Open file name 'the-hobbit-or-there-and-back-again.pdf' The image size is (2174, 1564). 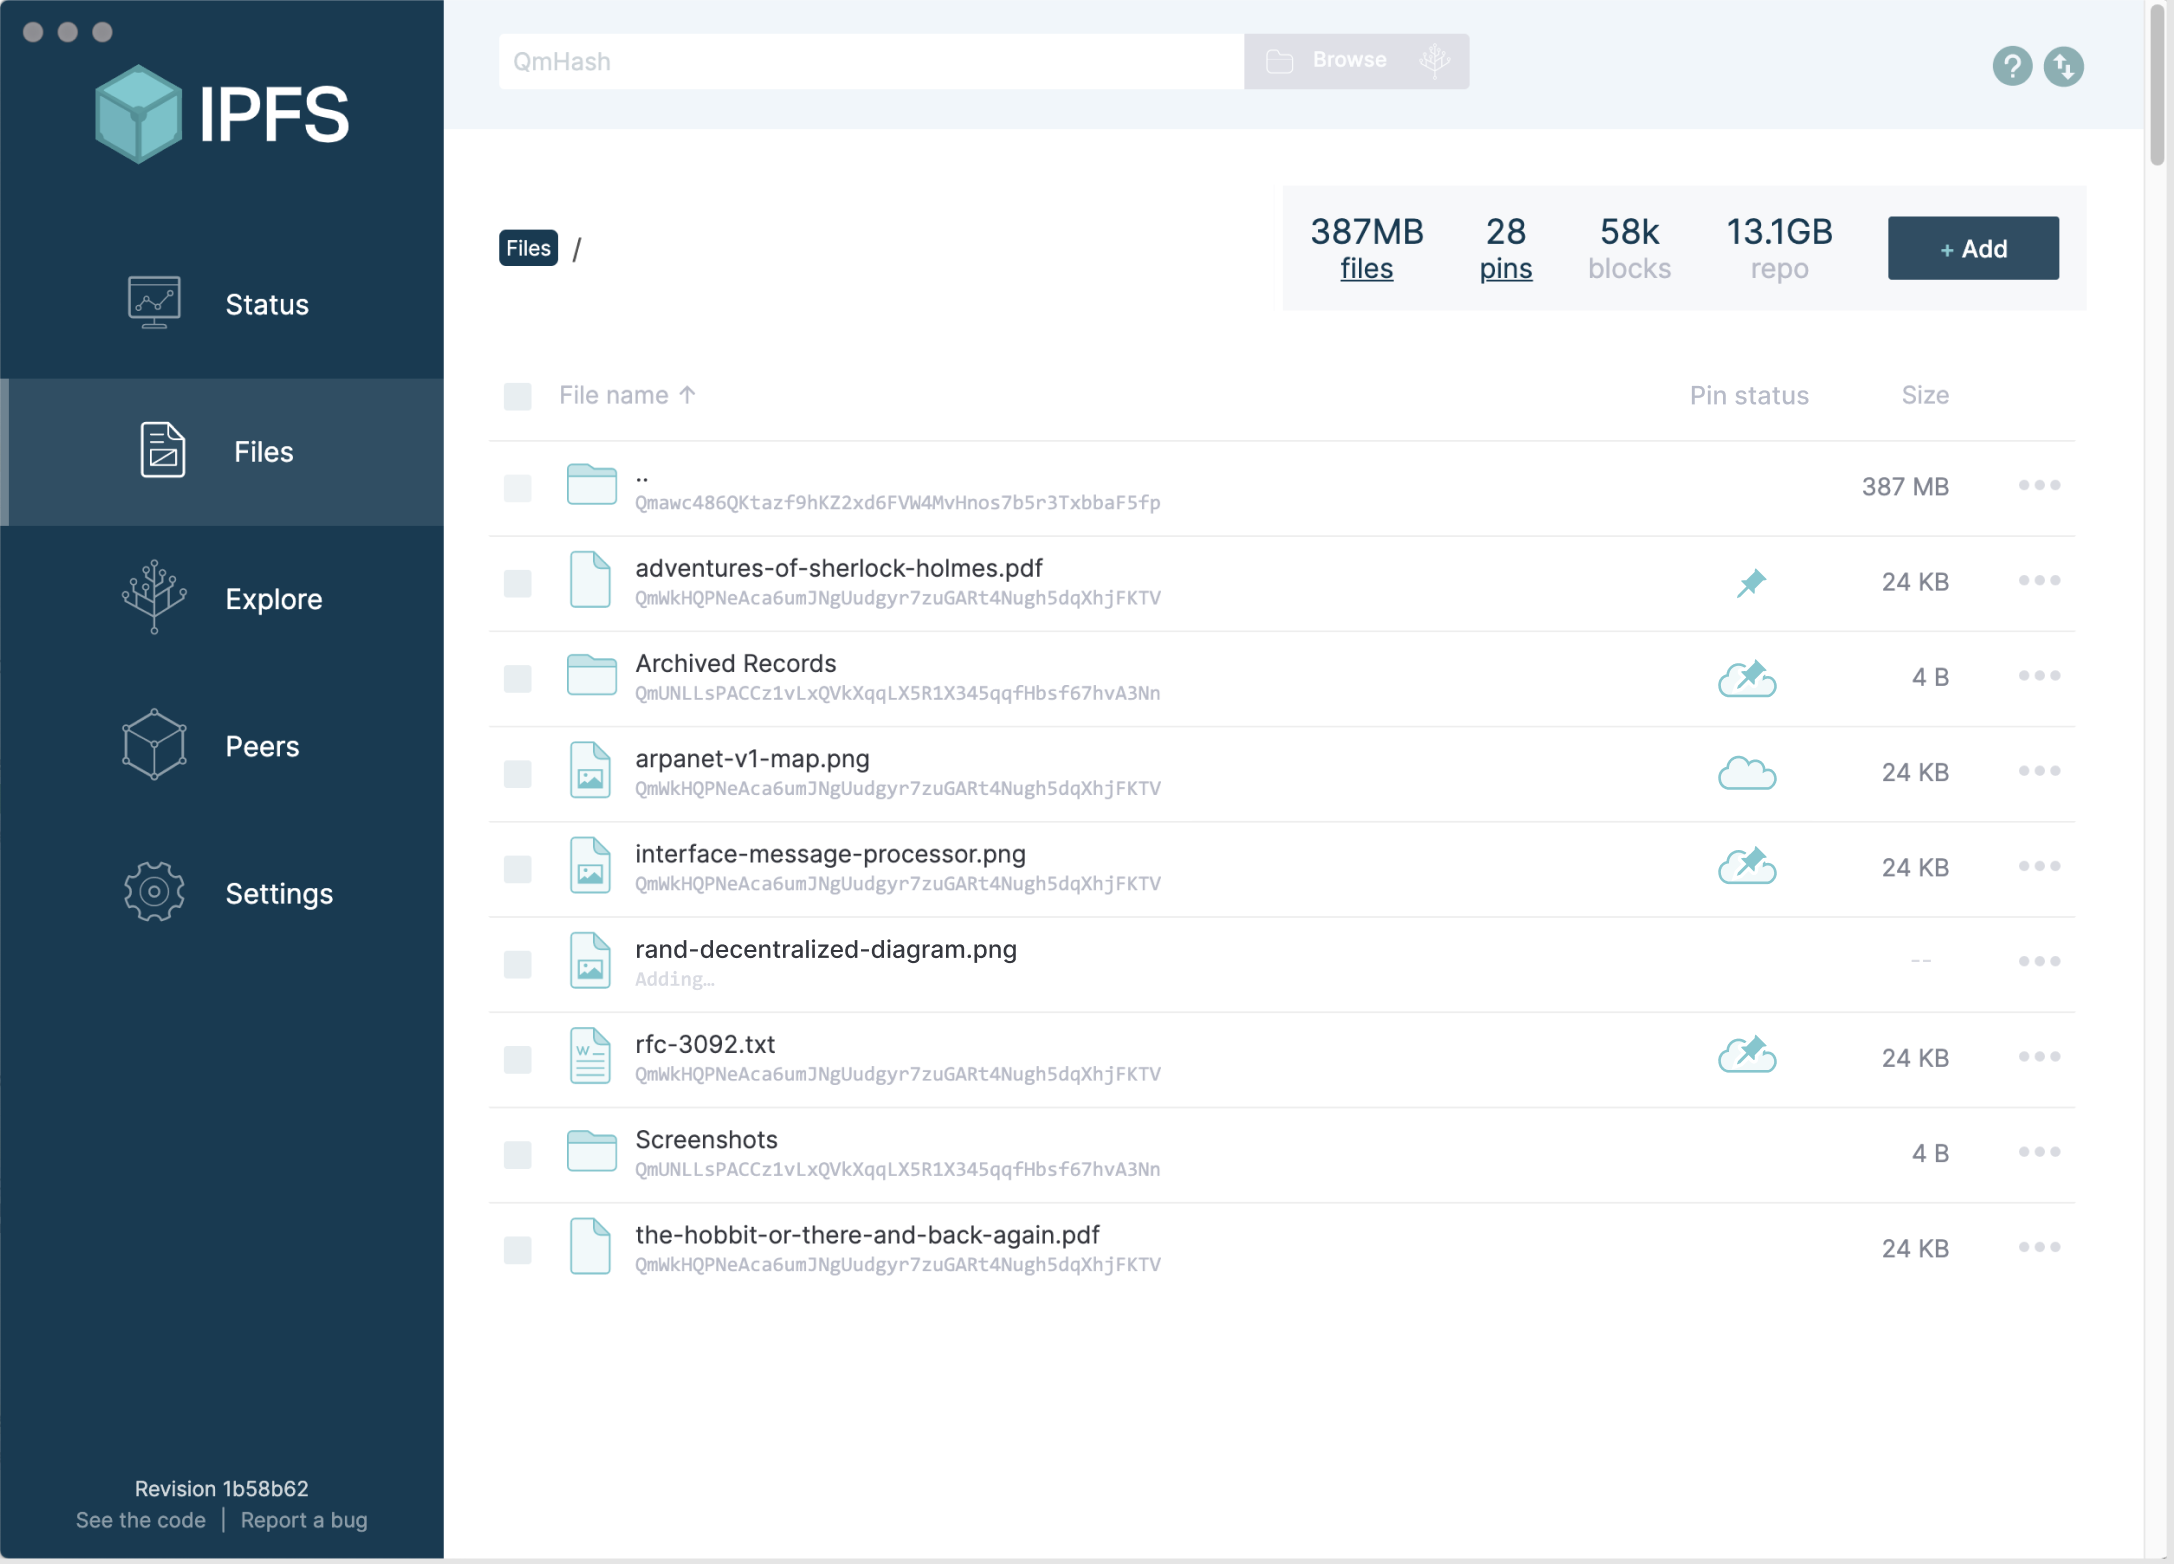coord(867,1235)
